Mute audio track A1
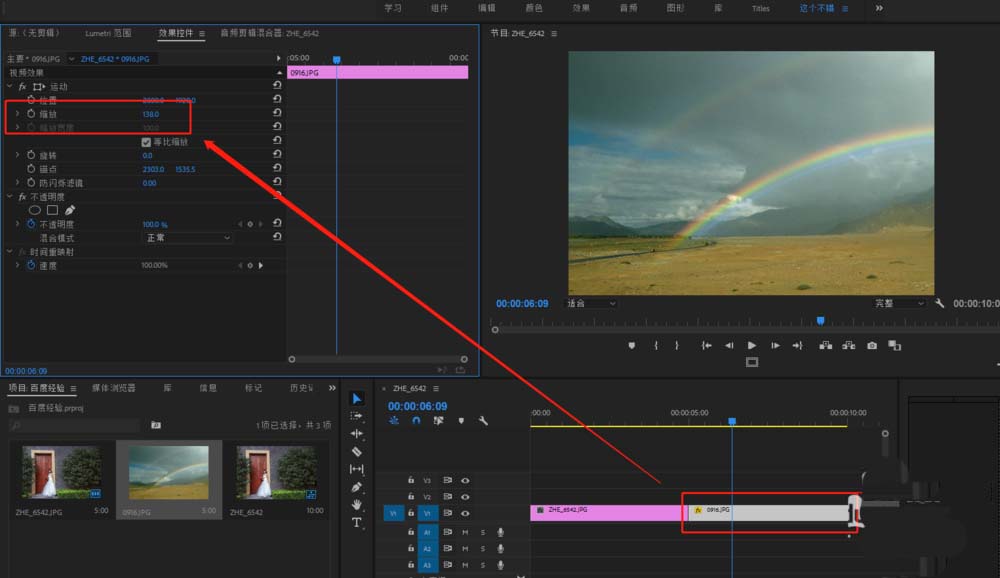Screen dimensions: 1000x578 pos(465,532)
